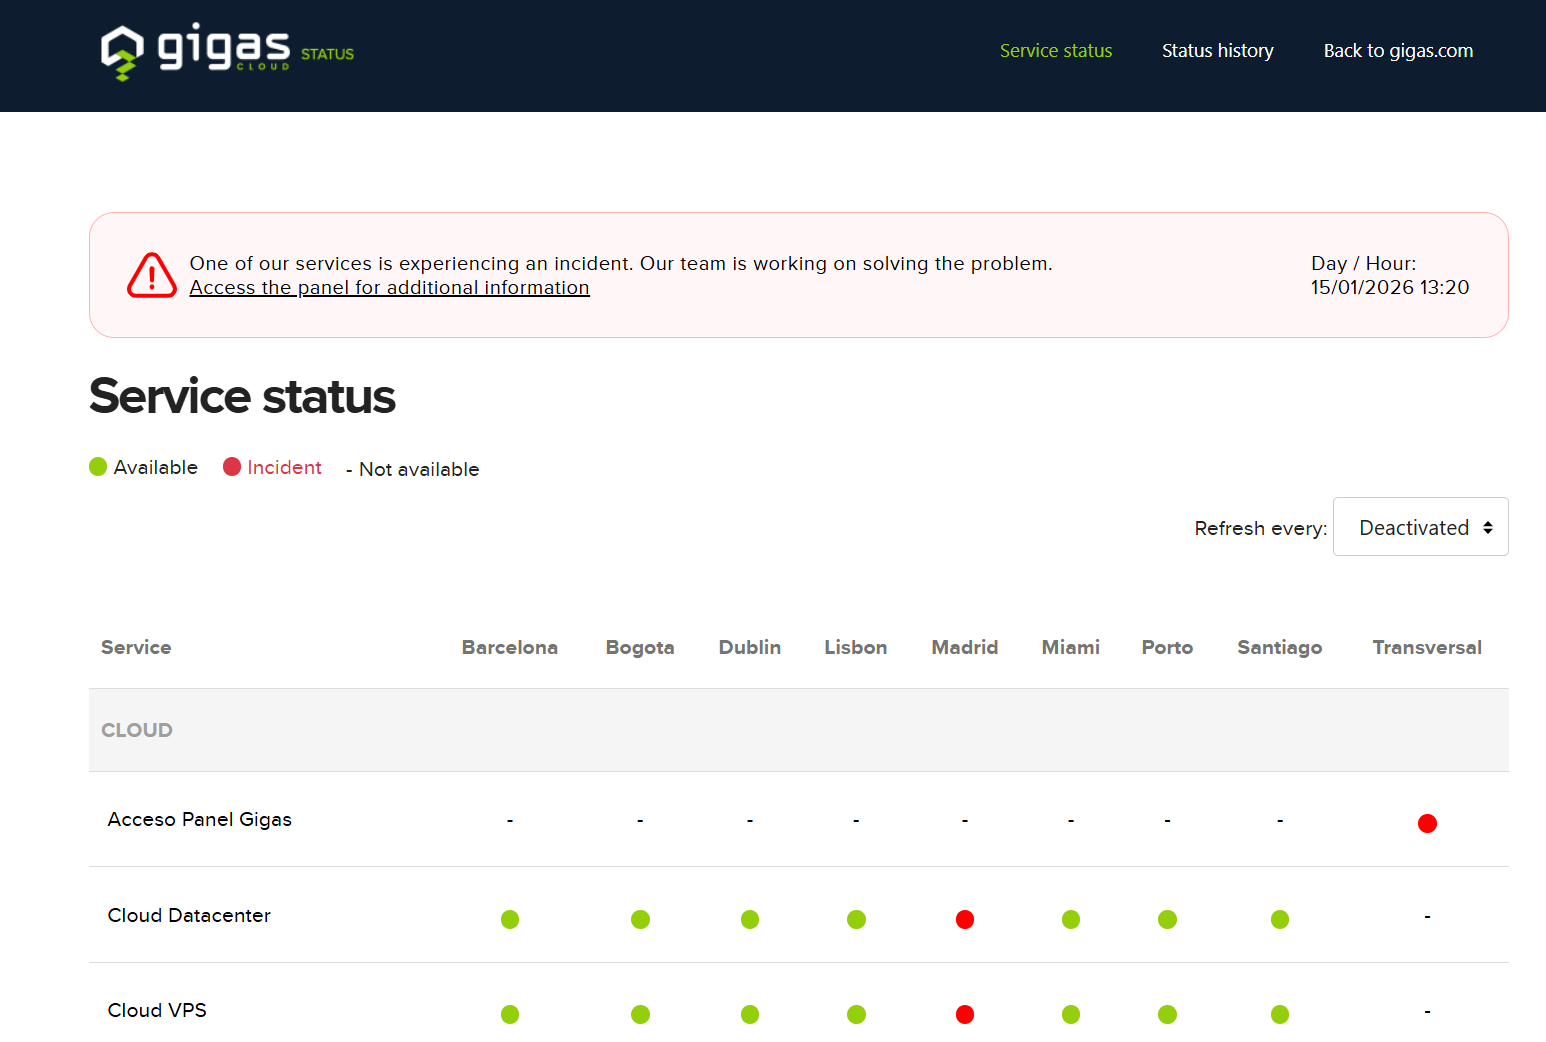Click the red Incident legend dot
The height and width of the screenshot is (1042, 1546).
[232, 467]
